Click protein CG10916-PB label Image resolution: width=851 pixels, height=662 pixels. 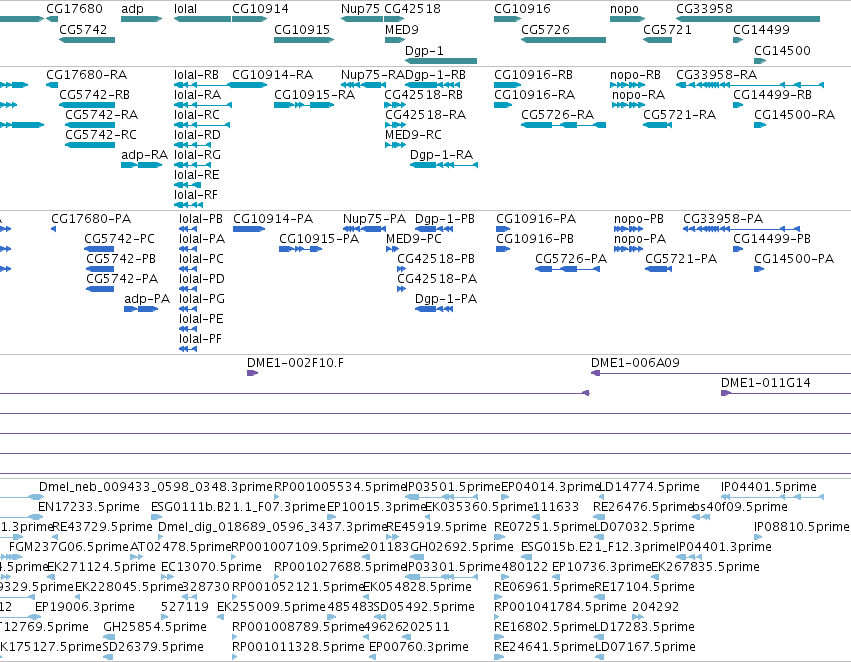536,239
